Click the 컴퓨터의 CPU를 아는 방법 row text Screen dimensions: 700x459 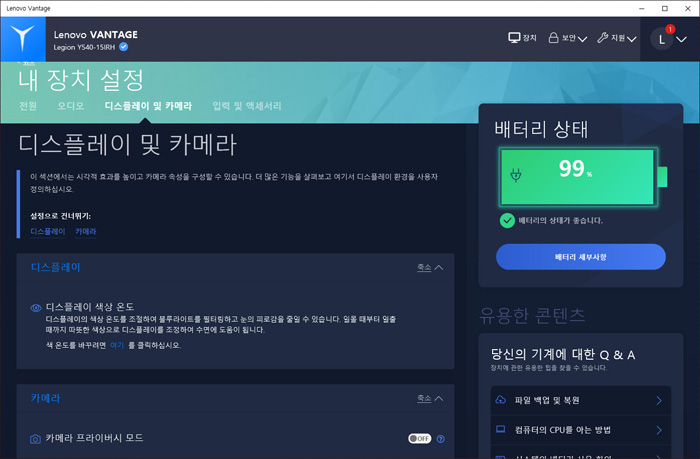click(x=562, y=430)
